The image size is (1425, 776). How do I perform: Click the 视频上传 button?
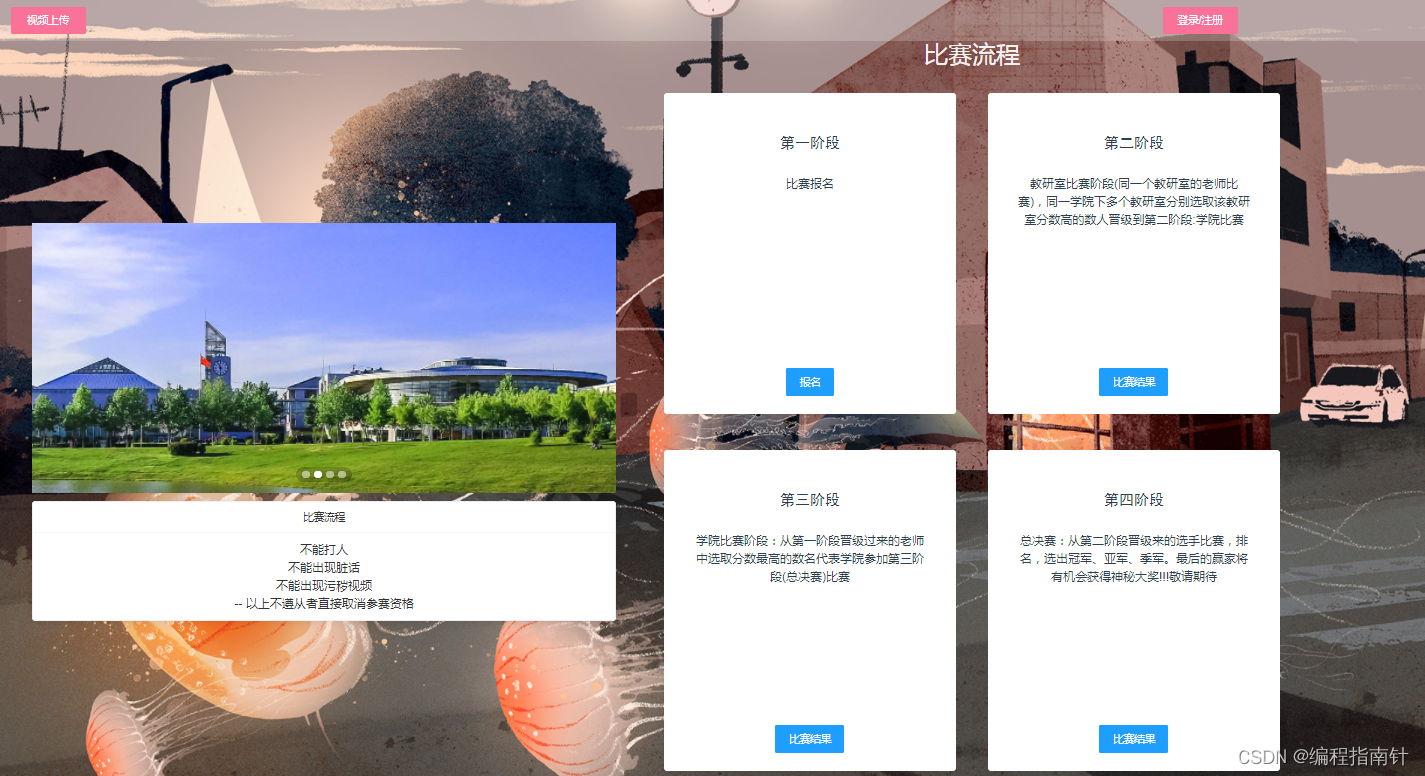pyautogui.click(x=48, y=20)
